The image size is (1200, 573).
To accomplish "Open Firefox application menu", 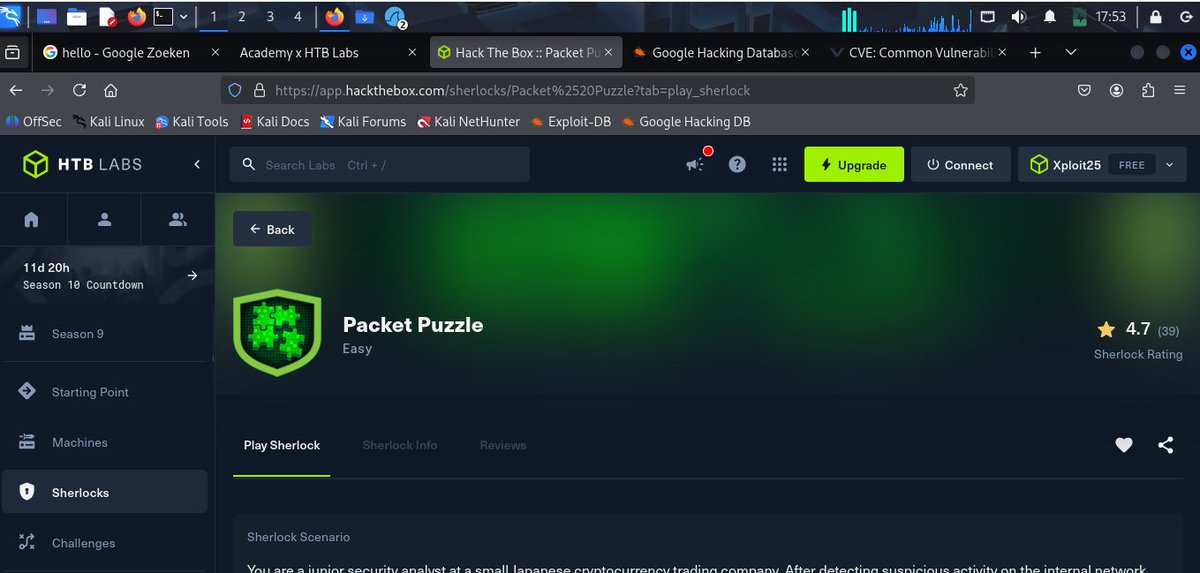I will (x=1180, y=90).
